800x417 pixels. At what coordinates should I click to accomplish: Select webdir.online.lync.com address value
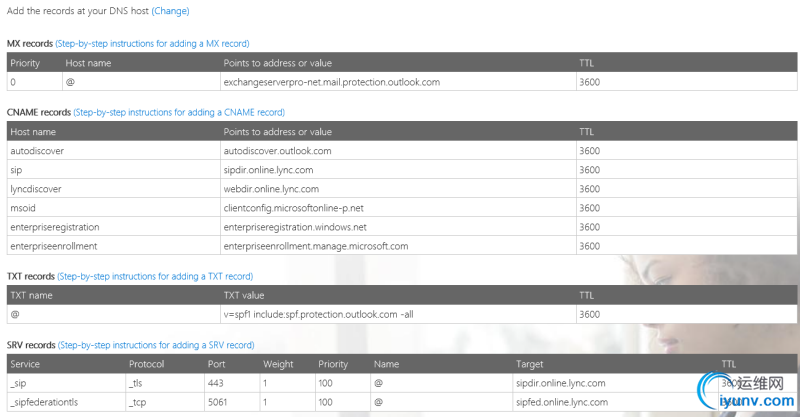point(271,189)
